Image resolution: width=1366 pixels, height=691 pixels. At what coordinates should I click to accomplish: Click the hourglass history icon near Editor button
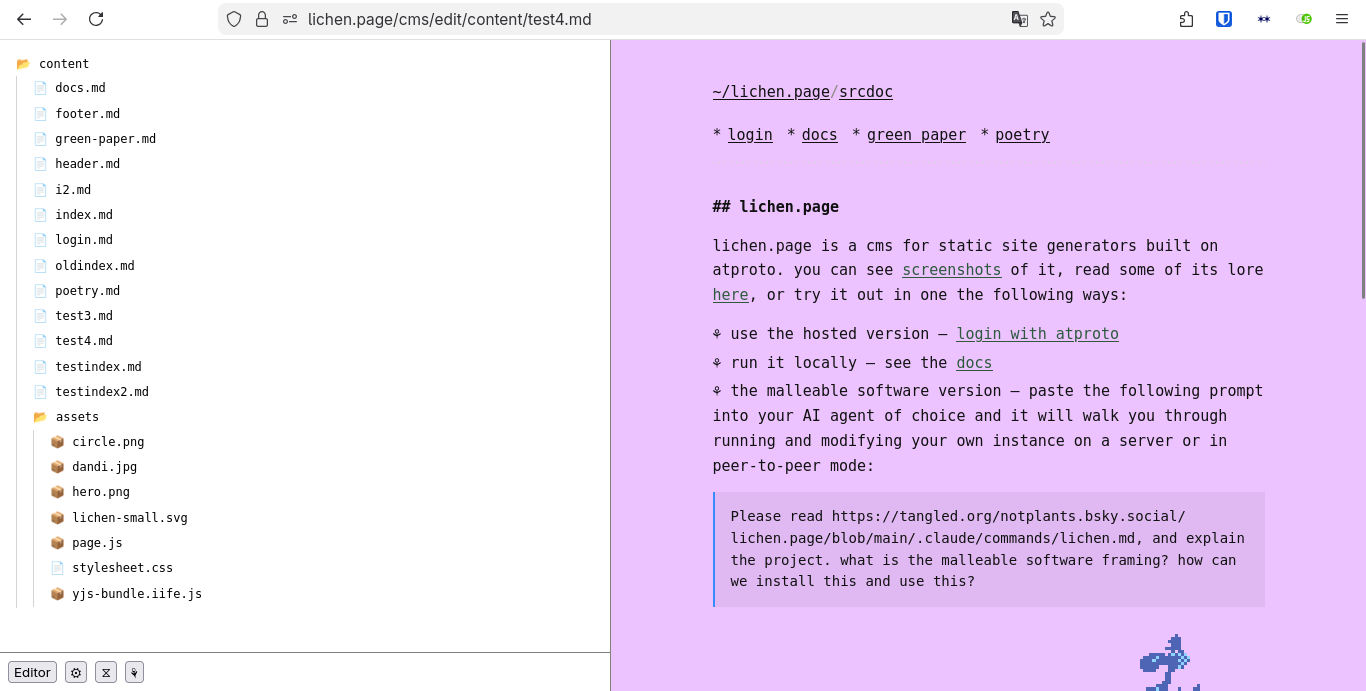106,672
